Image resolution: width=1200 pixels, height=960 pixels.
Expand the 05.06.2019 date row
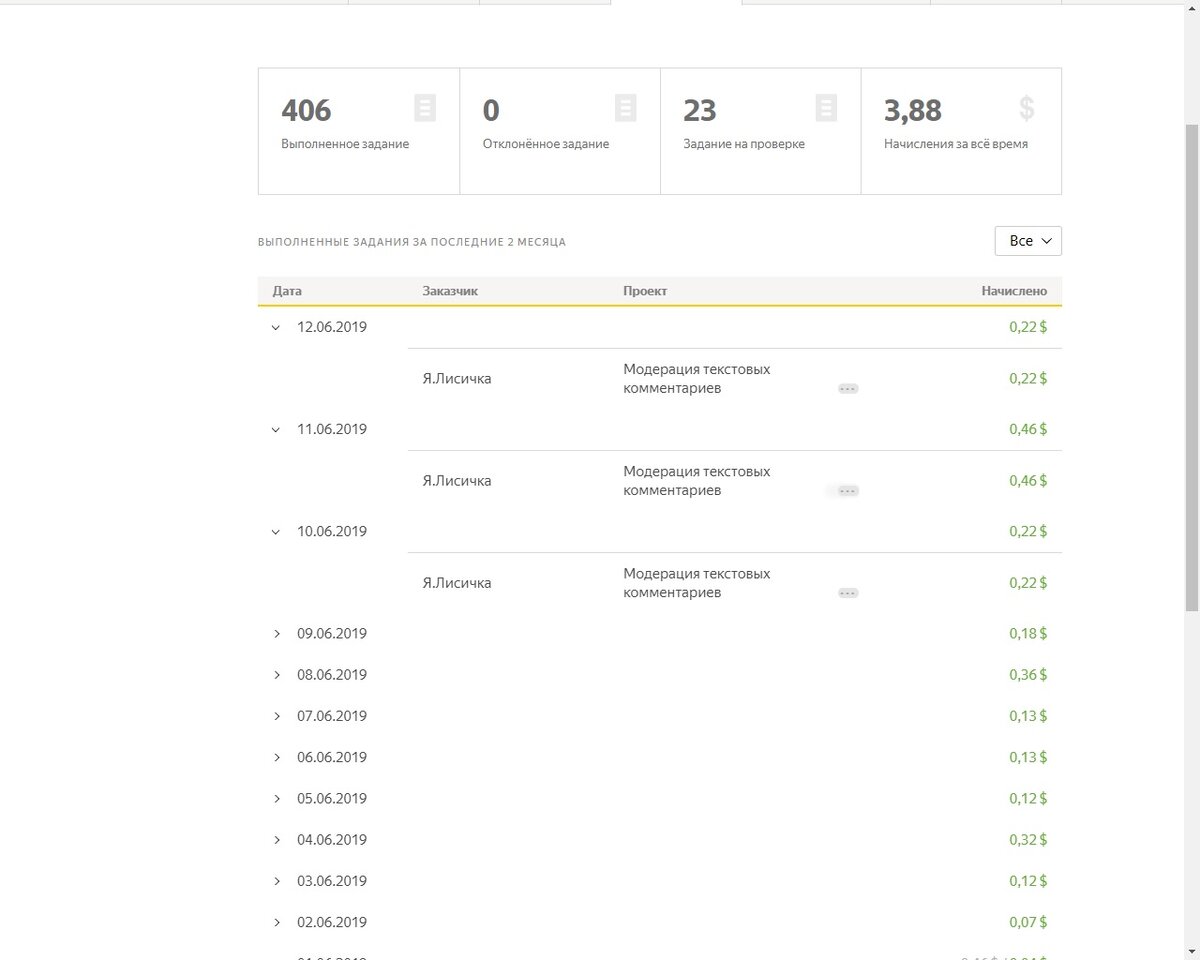277,798
